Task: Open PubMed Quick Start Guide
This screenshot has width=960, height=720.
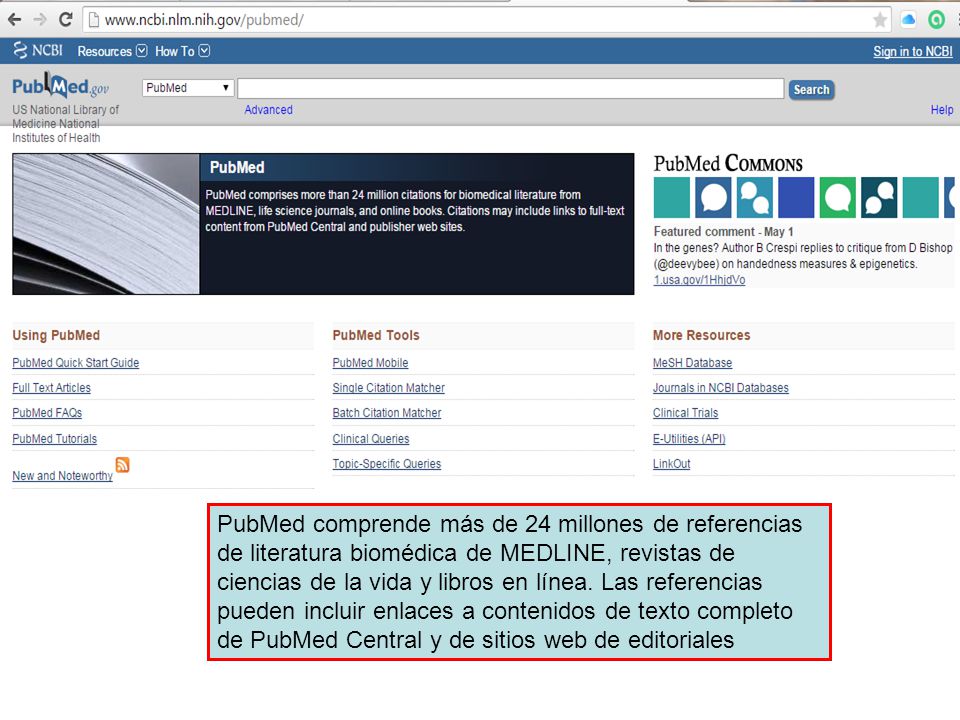Action: pos(75,362)
